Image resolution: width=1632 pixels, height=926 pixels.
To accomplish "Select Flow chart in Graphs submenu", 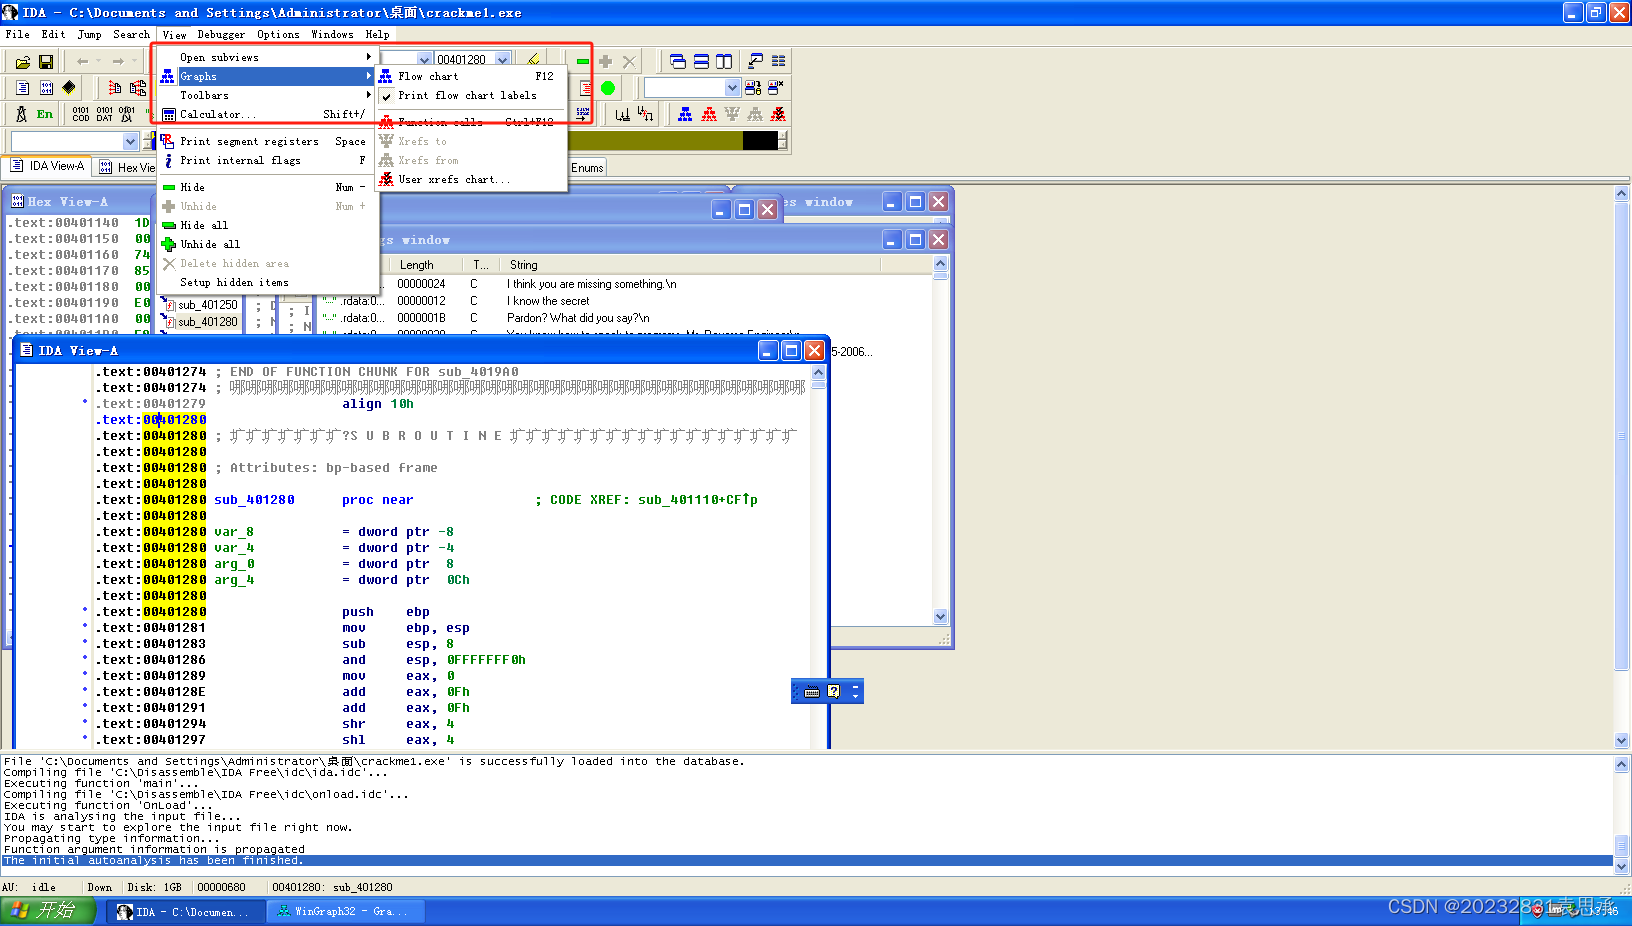I will click(x=470, y=76).
